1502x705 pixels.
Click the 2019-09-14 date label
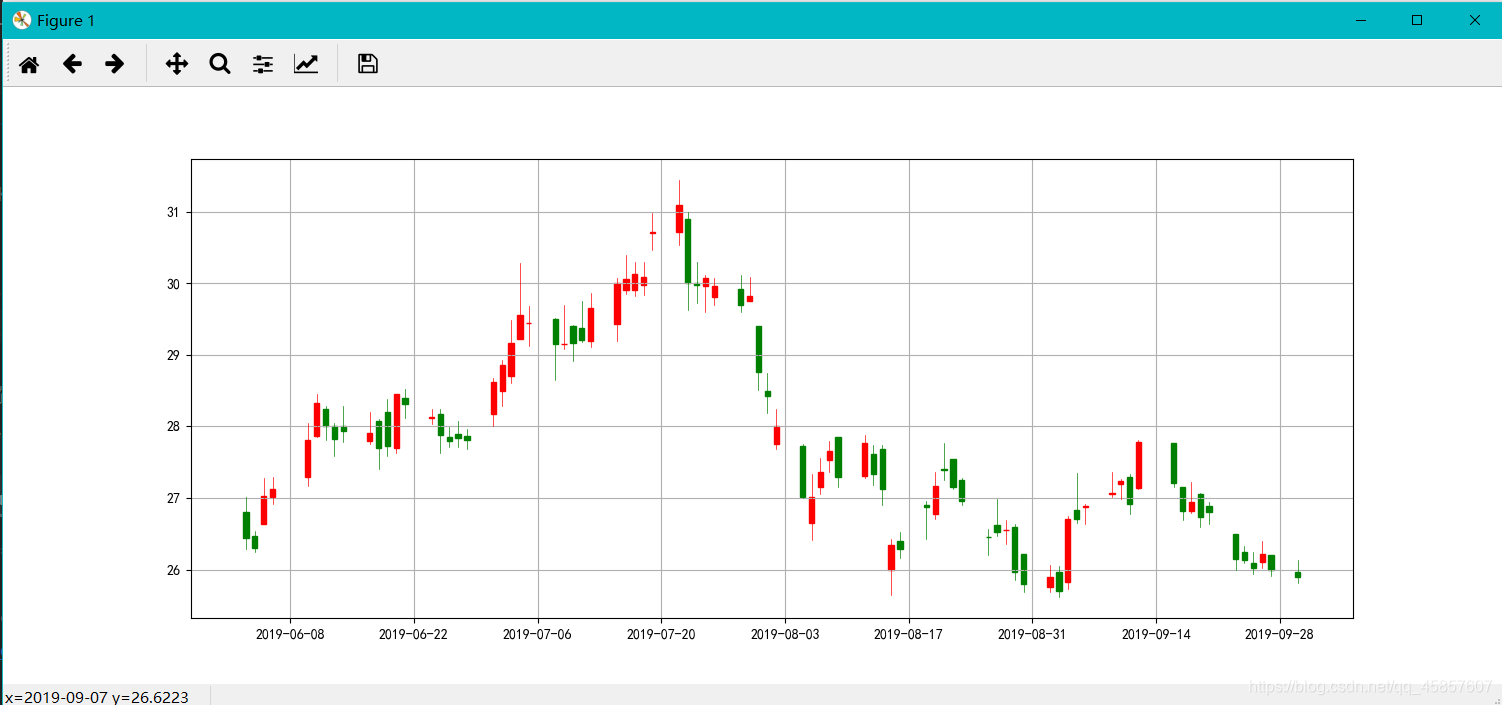[1156, 634]
